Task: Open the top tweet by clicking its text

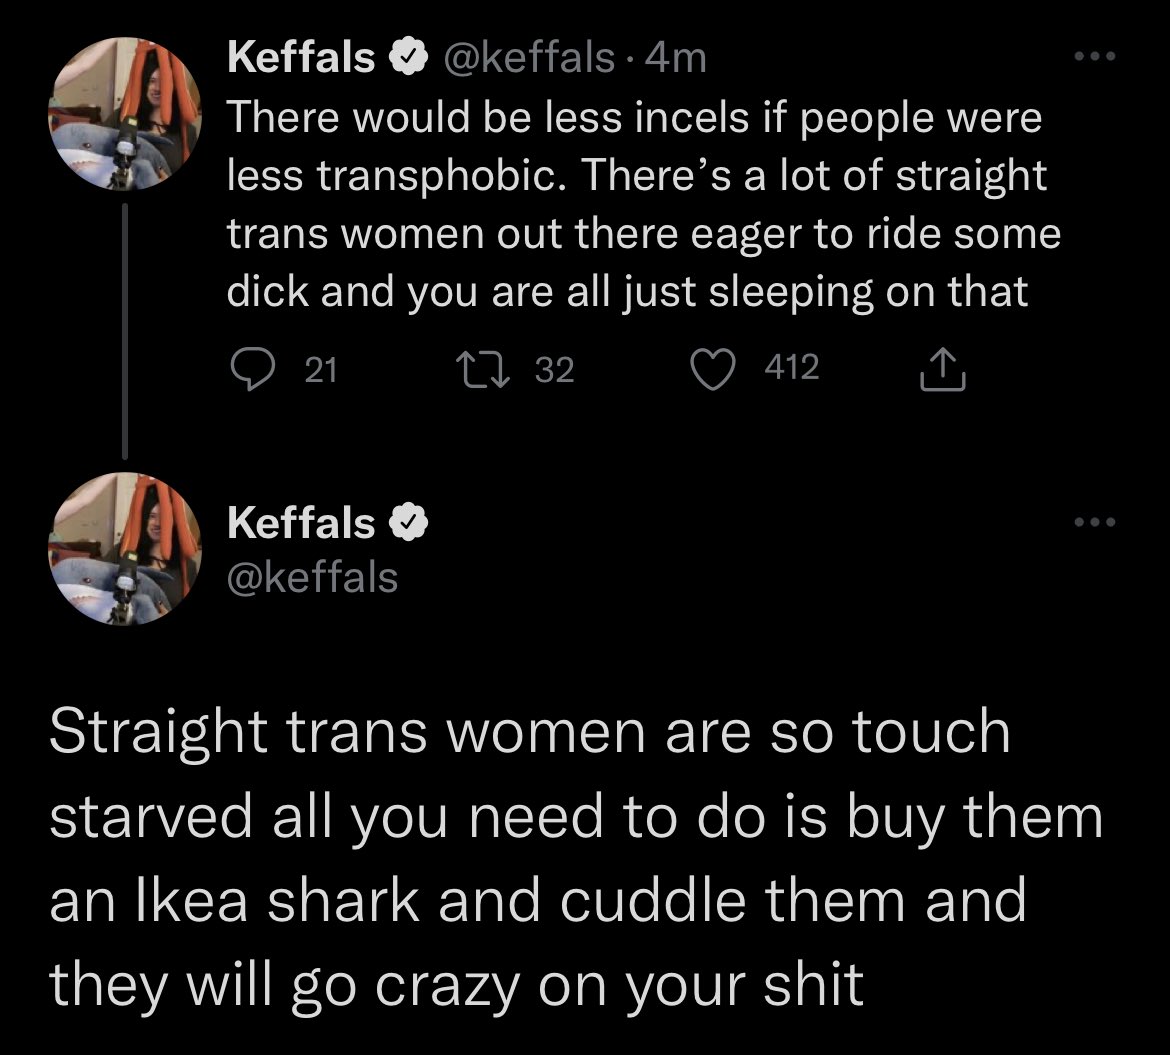Action: click(x=640, y=204)
